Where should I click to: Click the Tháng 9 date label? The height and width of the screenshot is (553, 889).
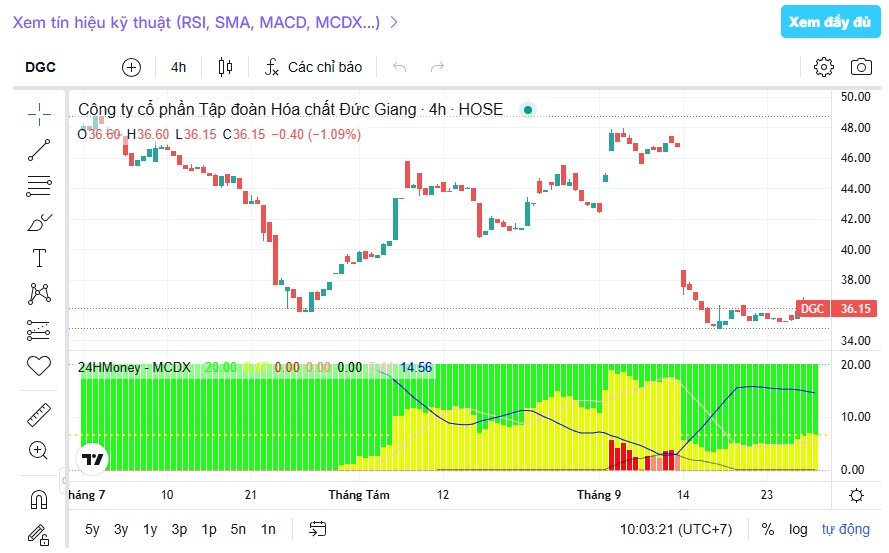(x=599, y=495)
